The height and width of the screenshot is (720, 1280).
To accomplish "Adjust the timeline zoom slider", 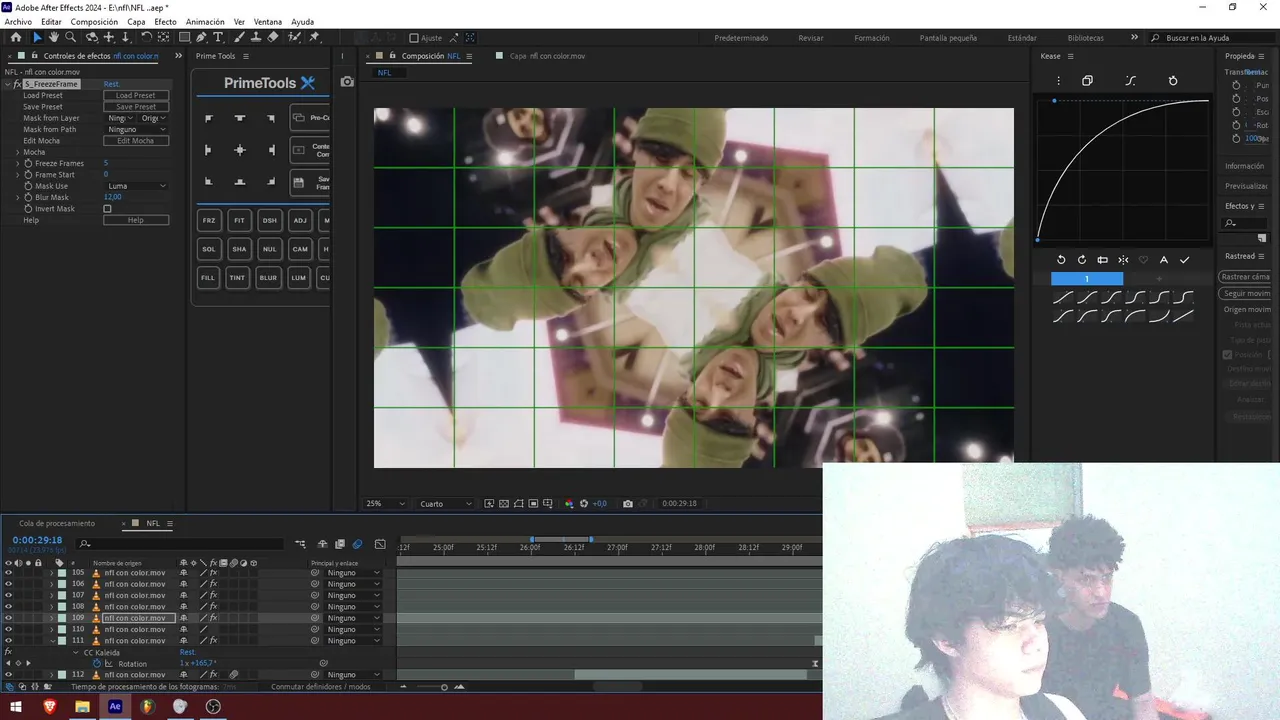I will (x=444, y=687).
